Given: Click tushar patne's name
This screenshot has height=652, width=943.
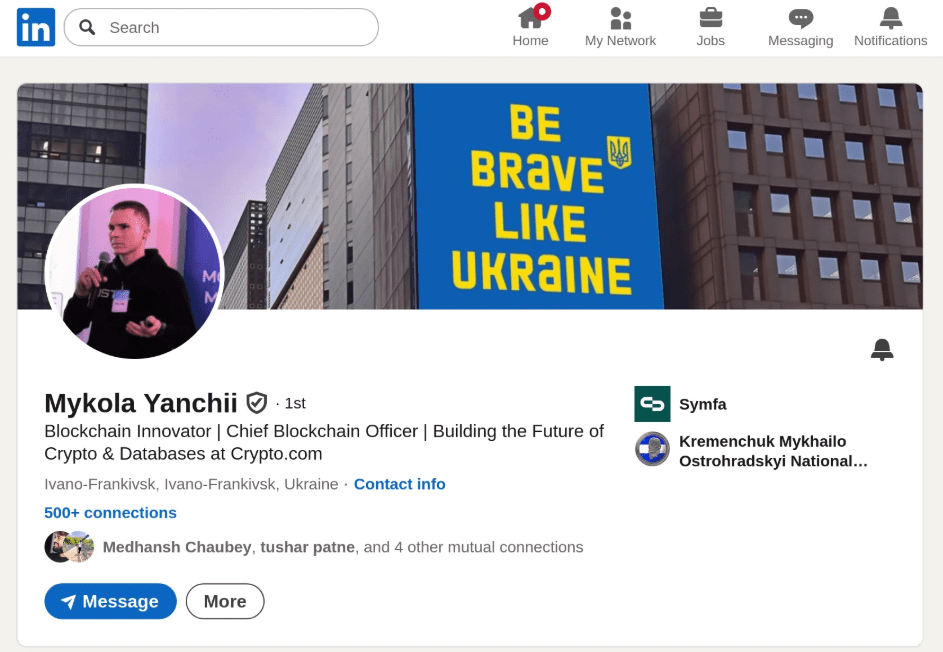Looking at the screenshot, I should click(x=305, y=547).
